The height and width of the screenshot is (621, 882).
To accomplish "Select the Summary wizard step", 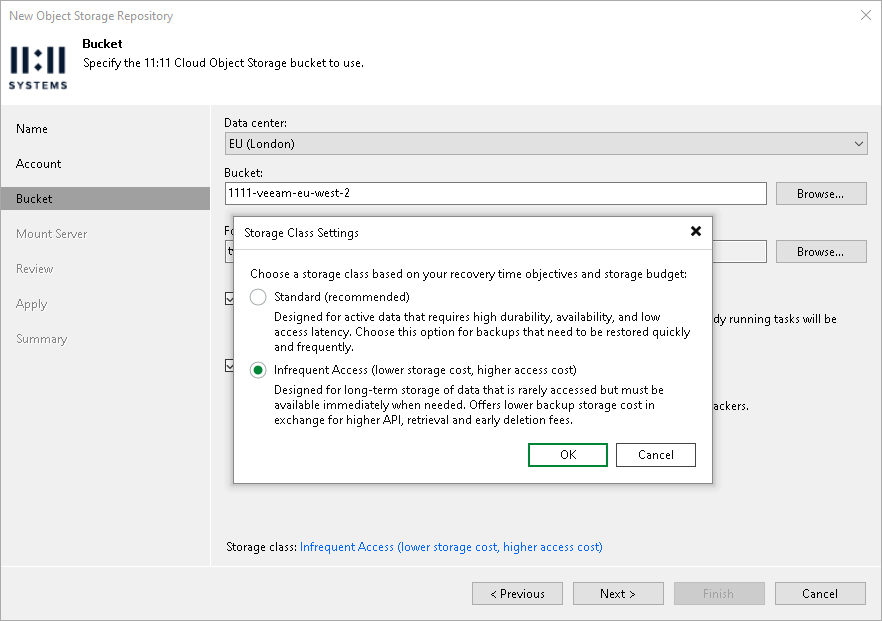I will pos(42,339).
